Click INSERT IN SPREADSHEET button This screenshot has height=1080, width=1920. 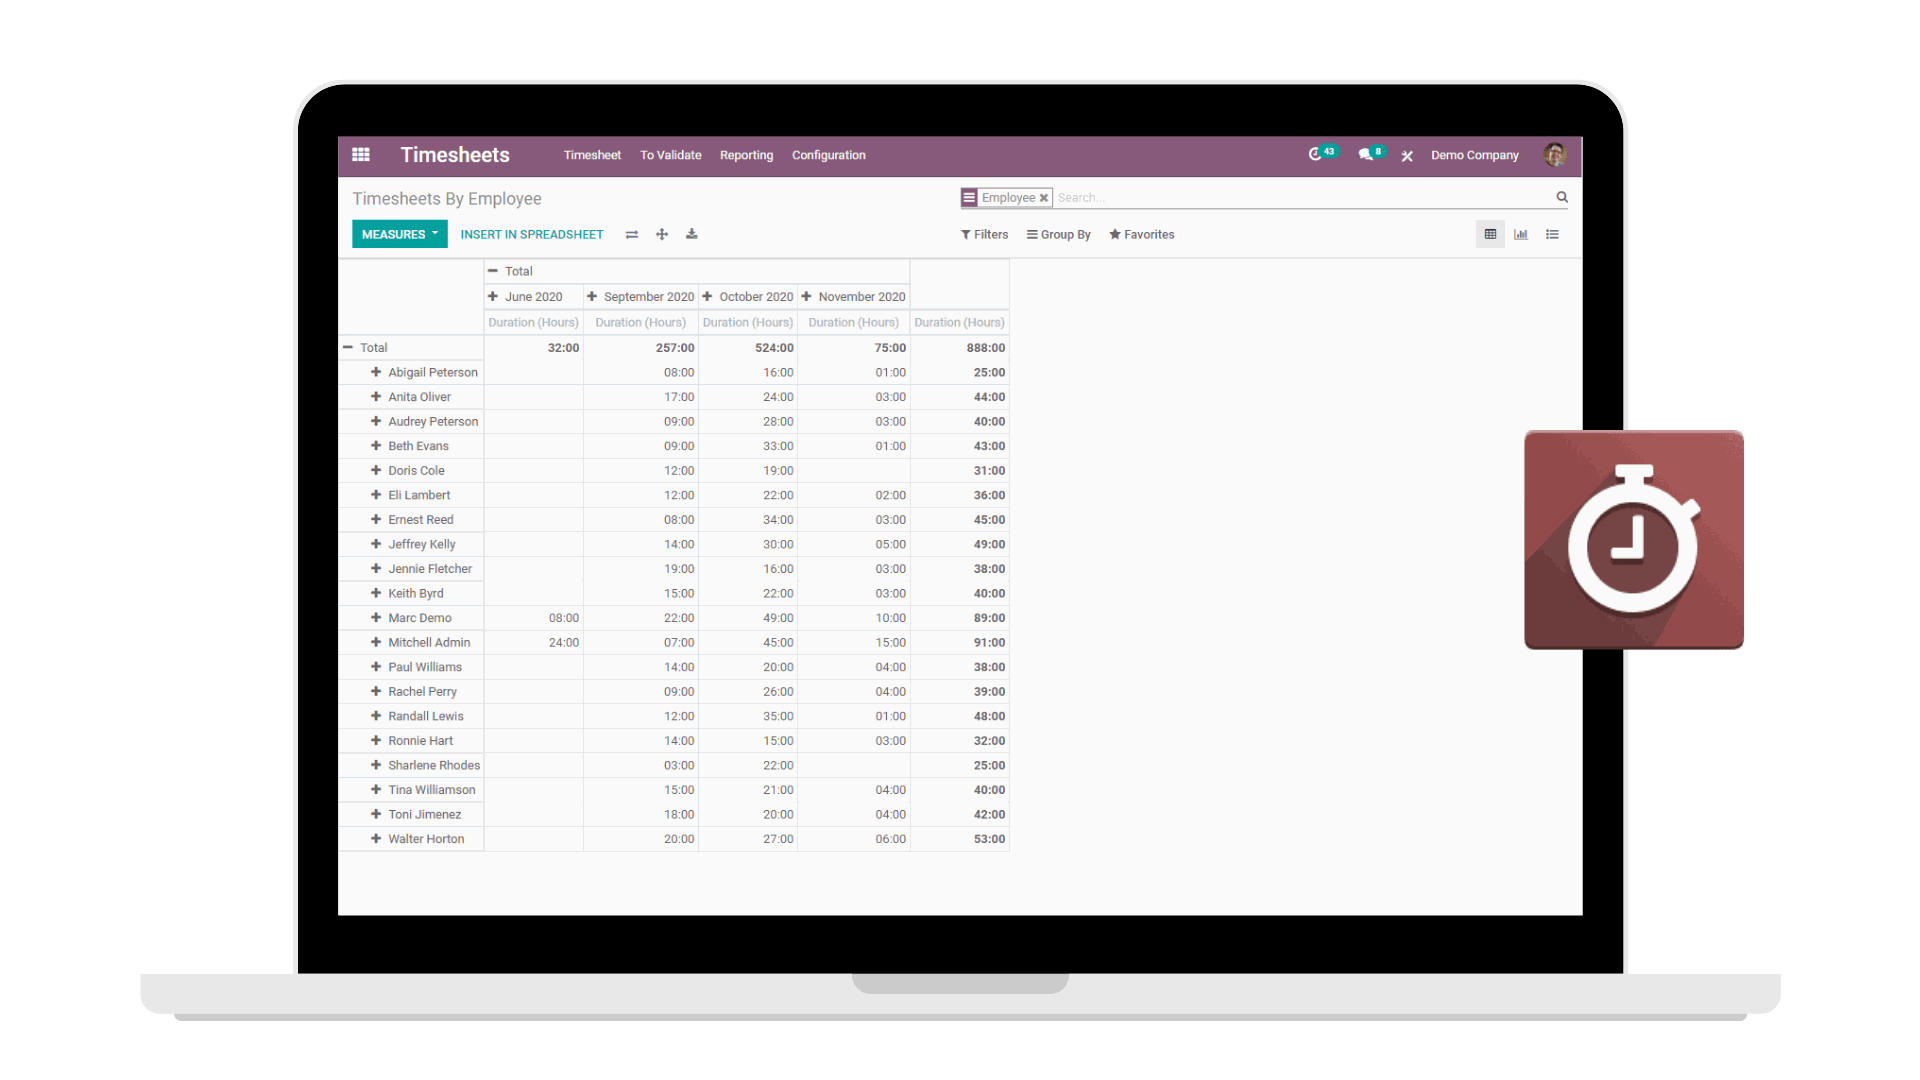531,233
